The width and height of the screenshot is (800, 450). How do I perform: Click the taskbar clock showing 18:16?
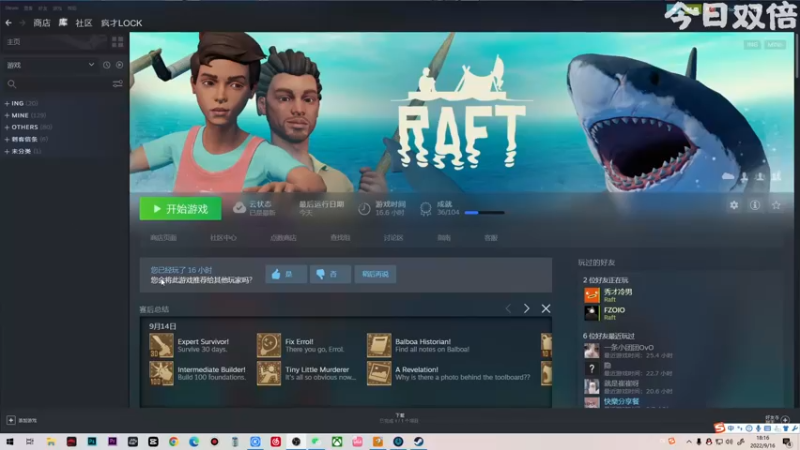[x=763, y=441]
